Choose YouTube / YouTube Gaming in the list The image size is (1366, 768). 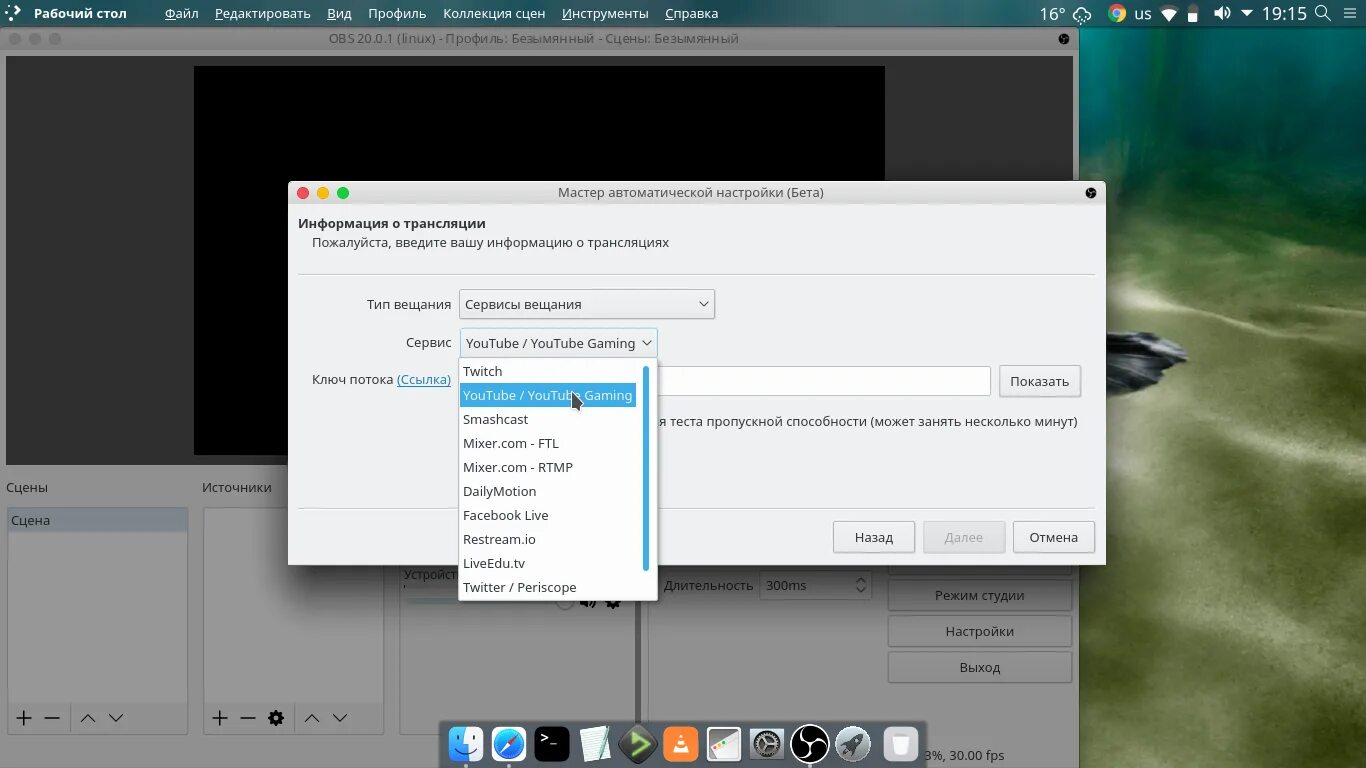point(547,395)
